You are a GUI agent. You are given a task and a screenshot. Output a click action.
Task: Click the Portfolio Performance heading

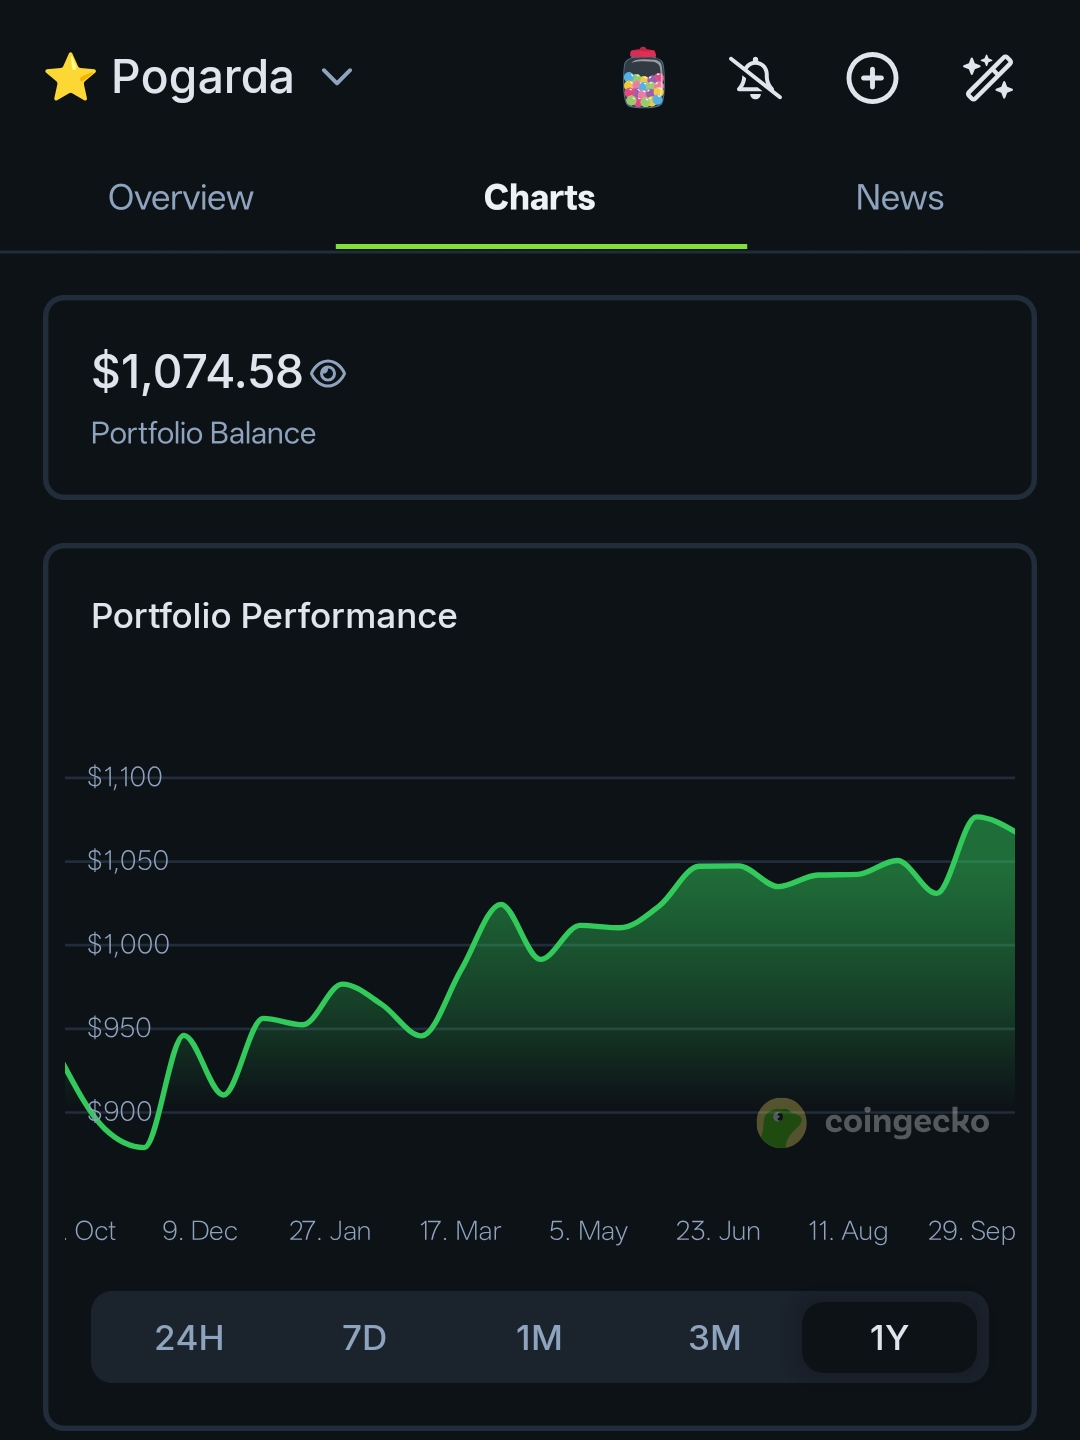coord(274,616)
